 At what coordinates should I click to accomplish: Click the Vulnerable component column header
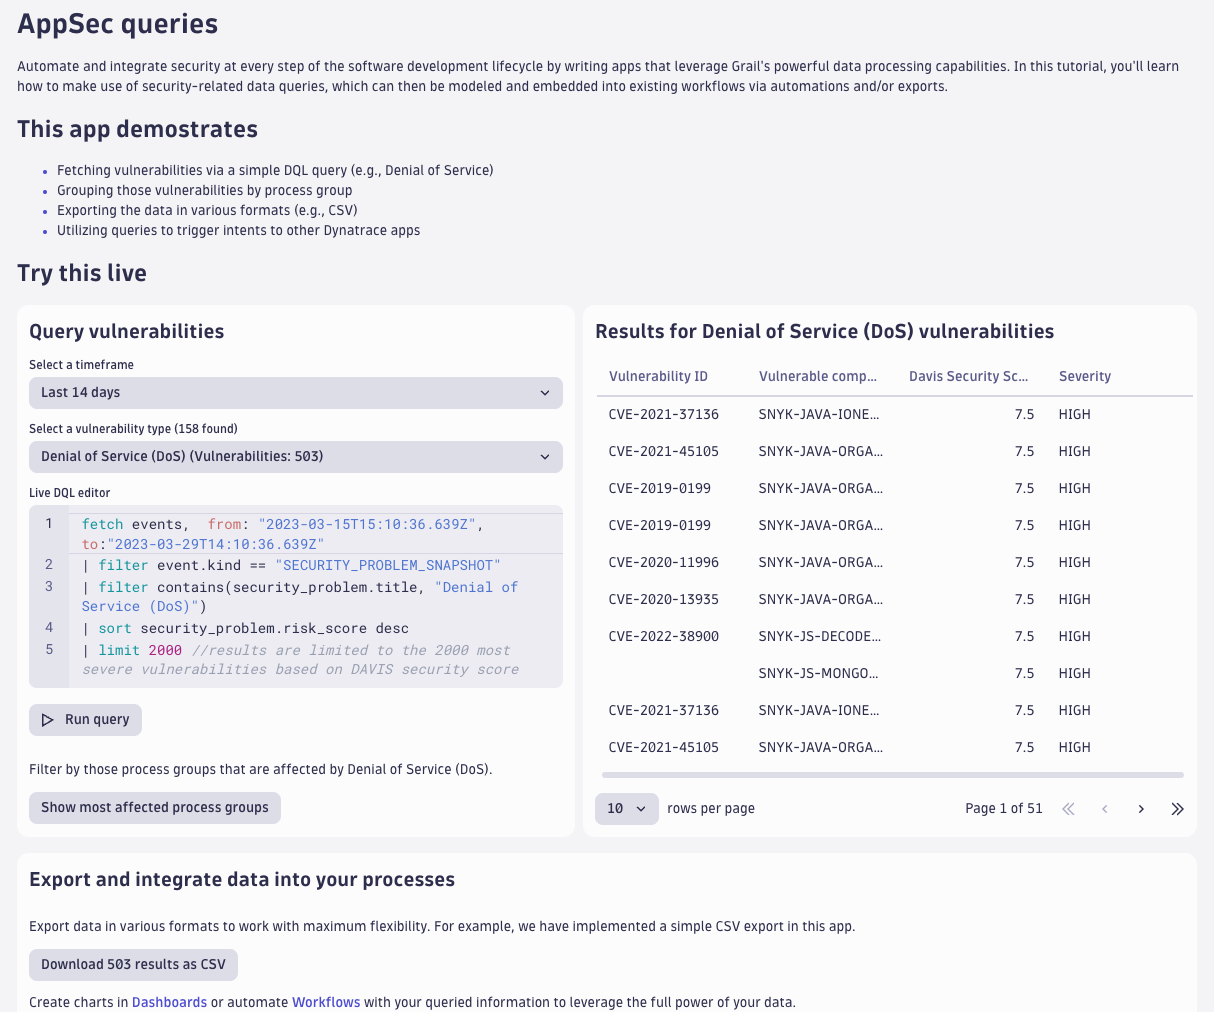click(x=818, y=377)
